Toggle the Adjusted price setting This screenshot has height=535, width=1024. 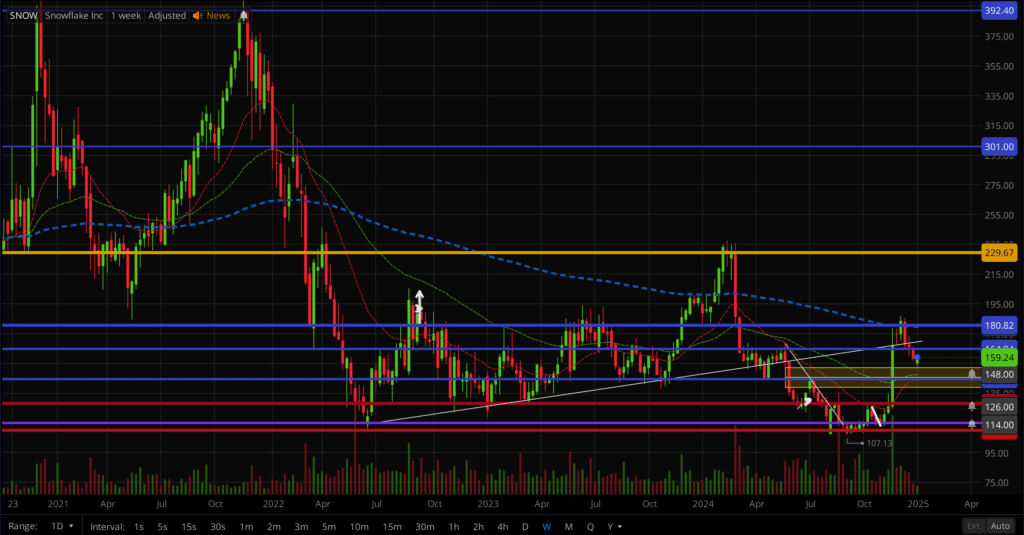point(167,16)
